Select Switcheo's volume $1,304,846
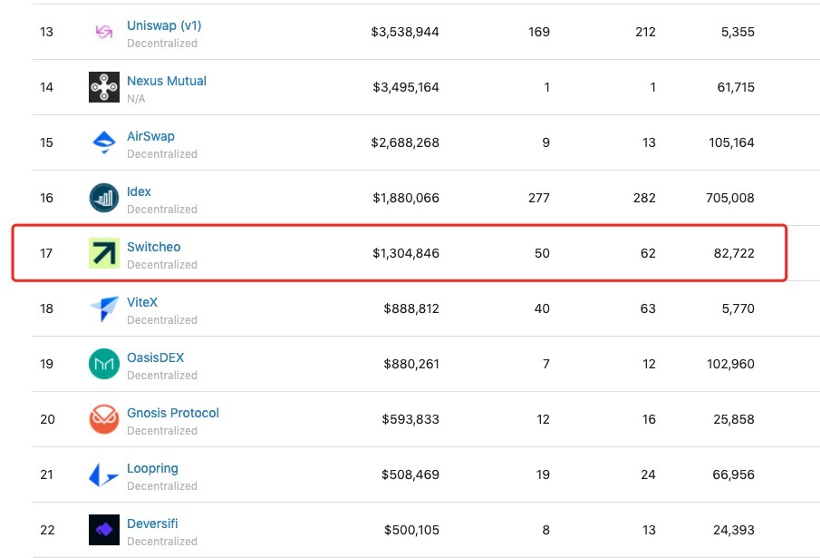 tap(406, 254)
